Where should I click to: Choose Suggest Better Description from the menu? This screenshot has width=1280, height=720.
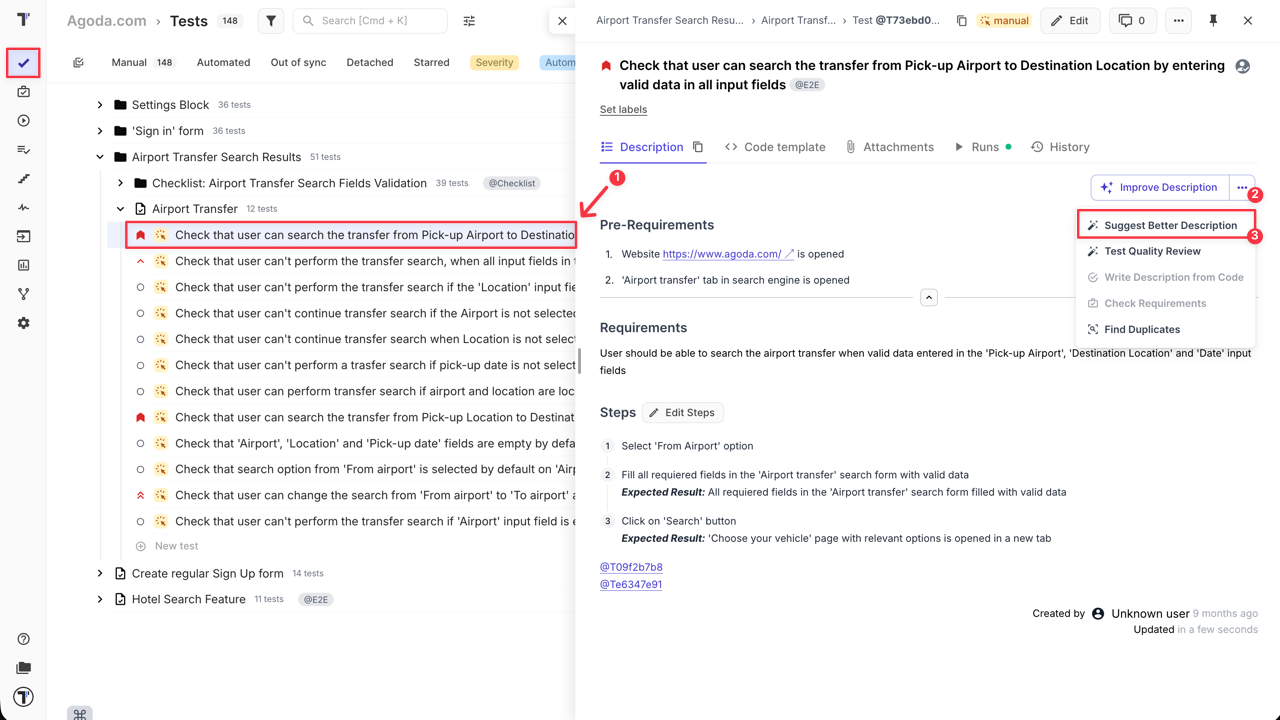click(x=1166, y=224)
